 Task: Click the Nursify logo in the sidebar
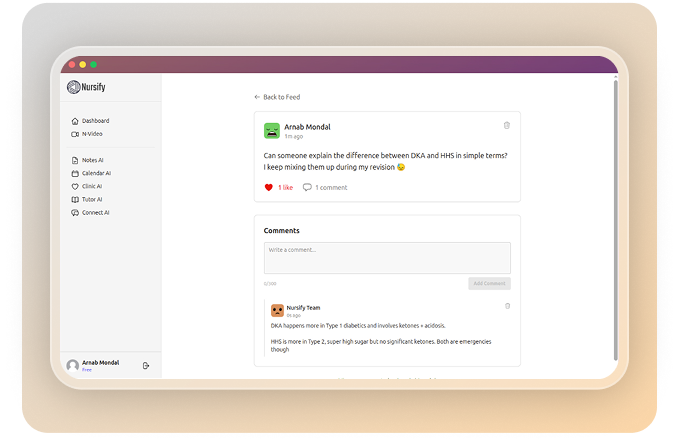pyautogui.click(x=86, y=87)
